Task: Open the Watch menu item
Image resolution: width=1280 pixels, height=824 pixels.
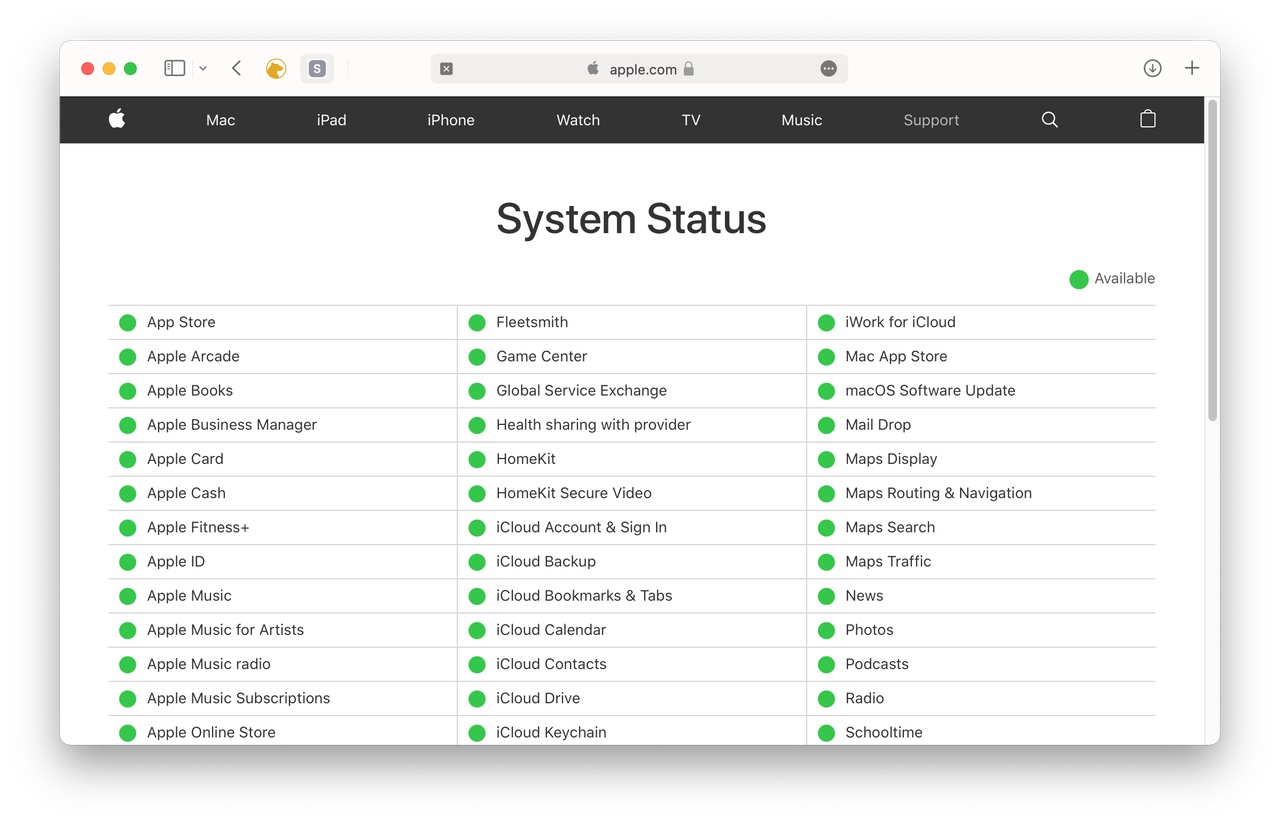Action: pyautogui.click(x=578, y=120)
